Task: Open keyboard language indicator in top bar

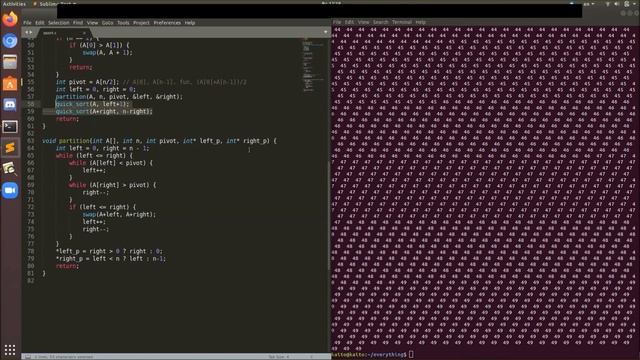Action: click(x=589, y=4)
